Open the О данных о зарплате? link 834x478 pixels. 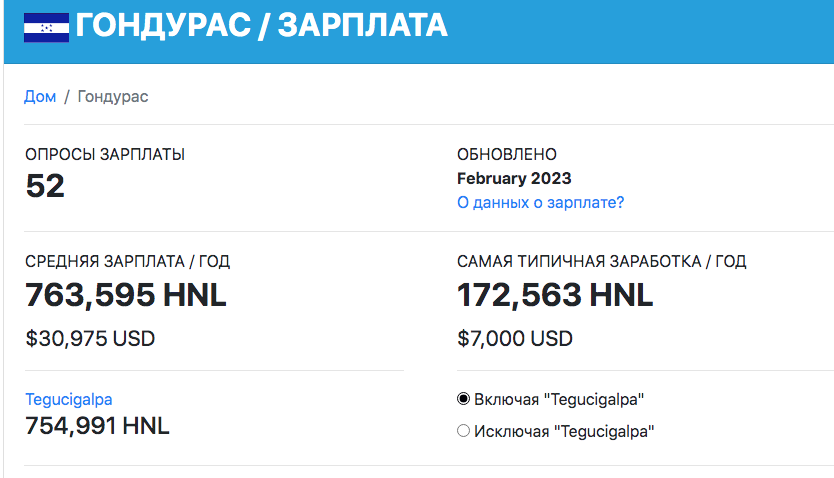540,203
